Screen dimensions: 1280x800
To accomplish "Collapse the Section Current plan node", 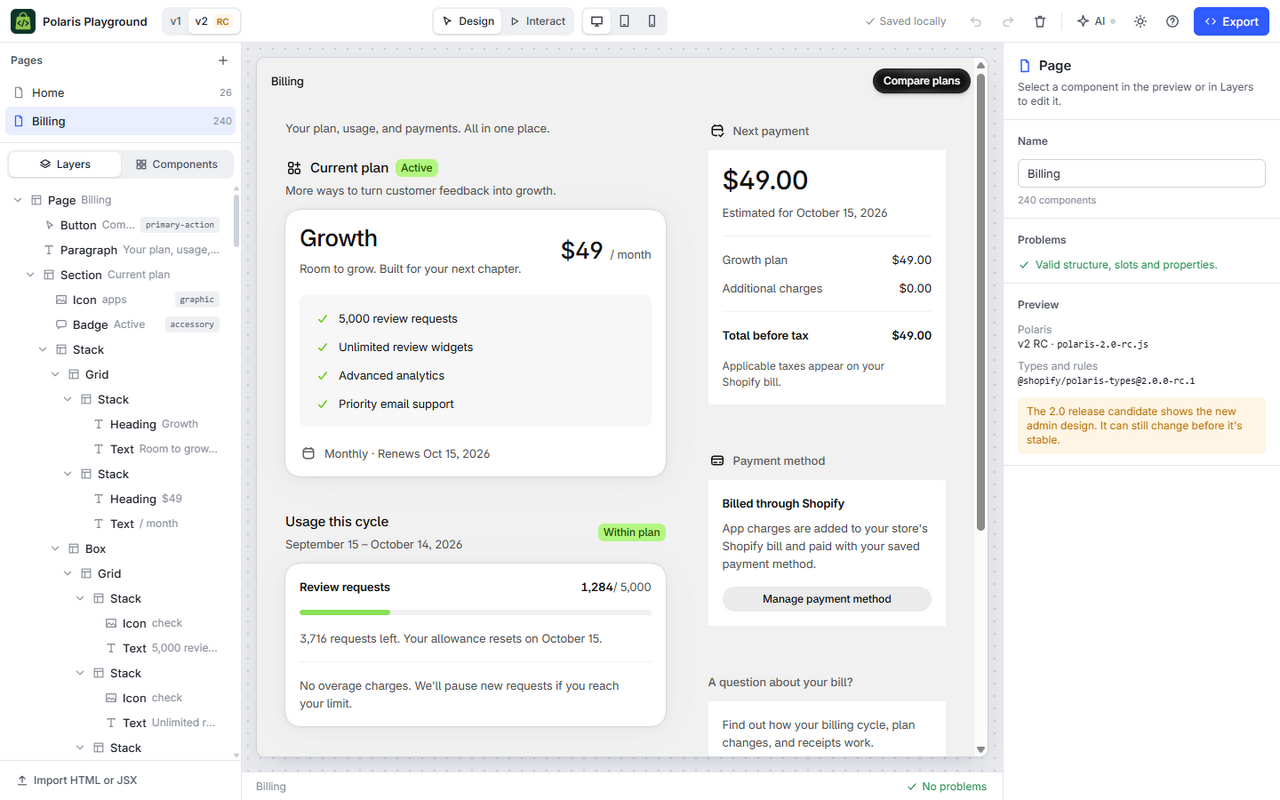I will click(30, 275).
